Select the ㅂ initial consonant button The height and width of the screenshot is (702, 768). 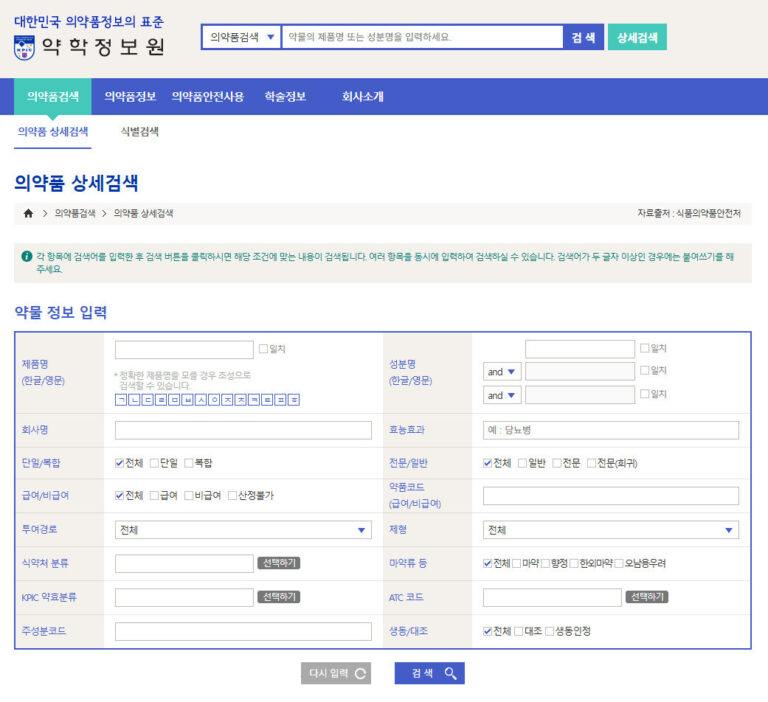(187, 400)
